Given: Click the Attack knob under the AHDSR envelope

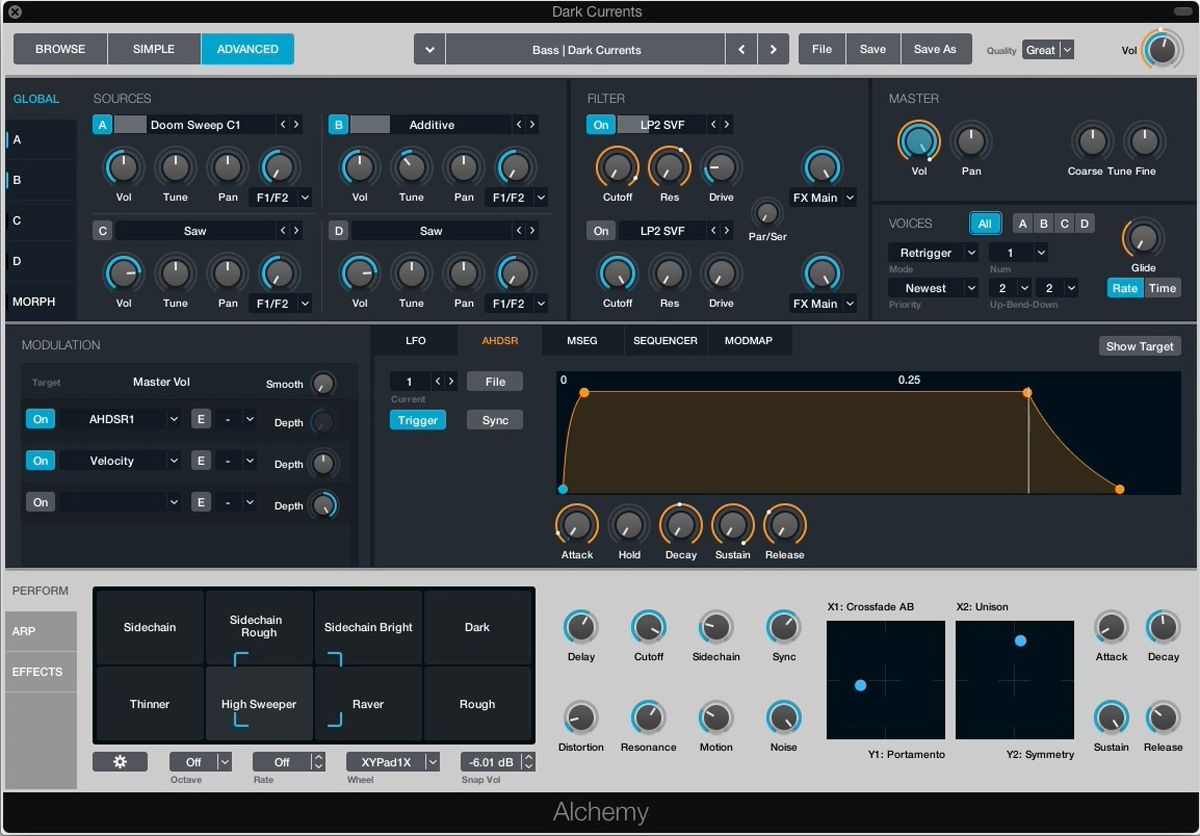Looking at the screenshot, I should (x=577, y=524).
